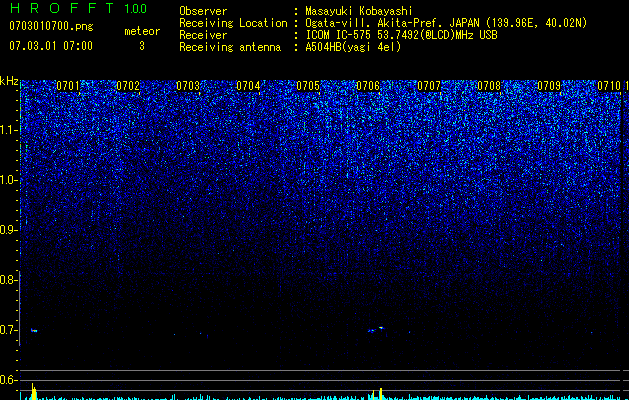This screenshot has height=400, width=629.
Task: Click the meteor count value 3
Action: point(142,46)
